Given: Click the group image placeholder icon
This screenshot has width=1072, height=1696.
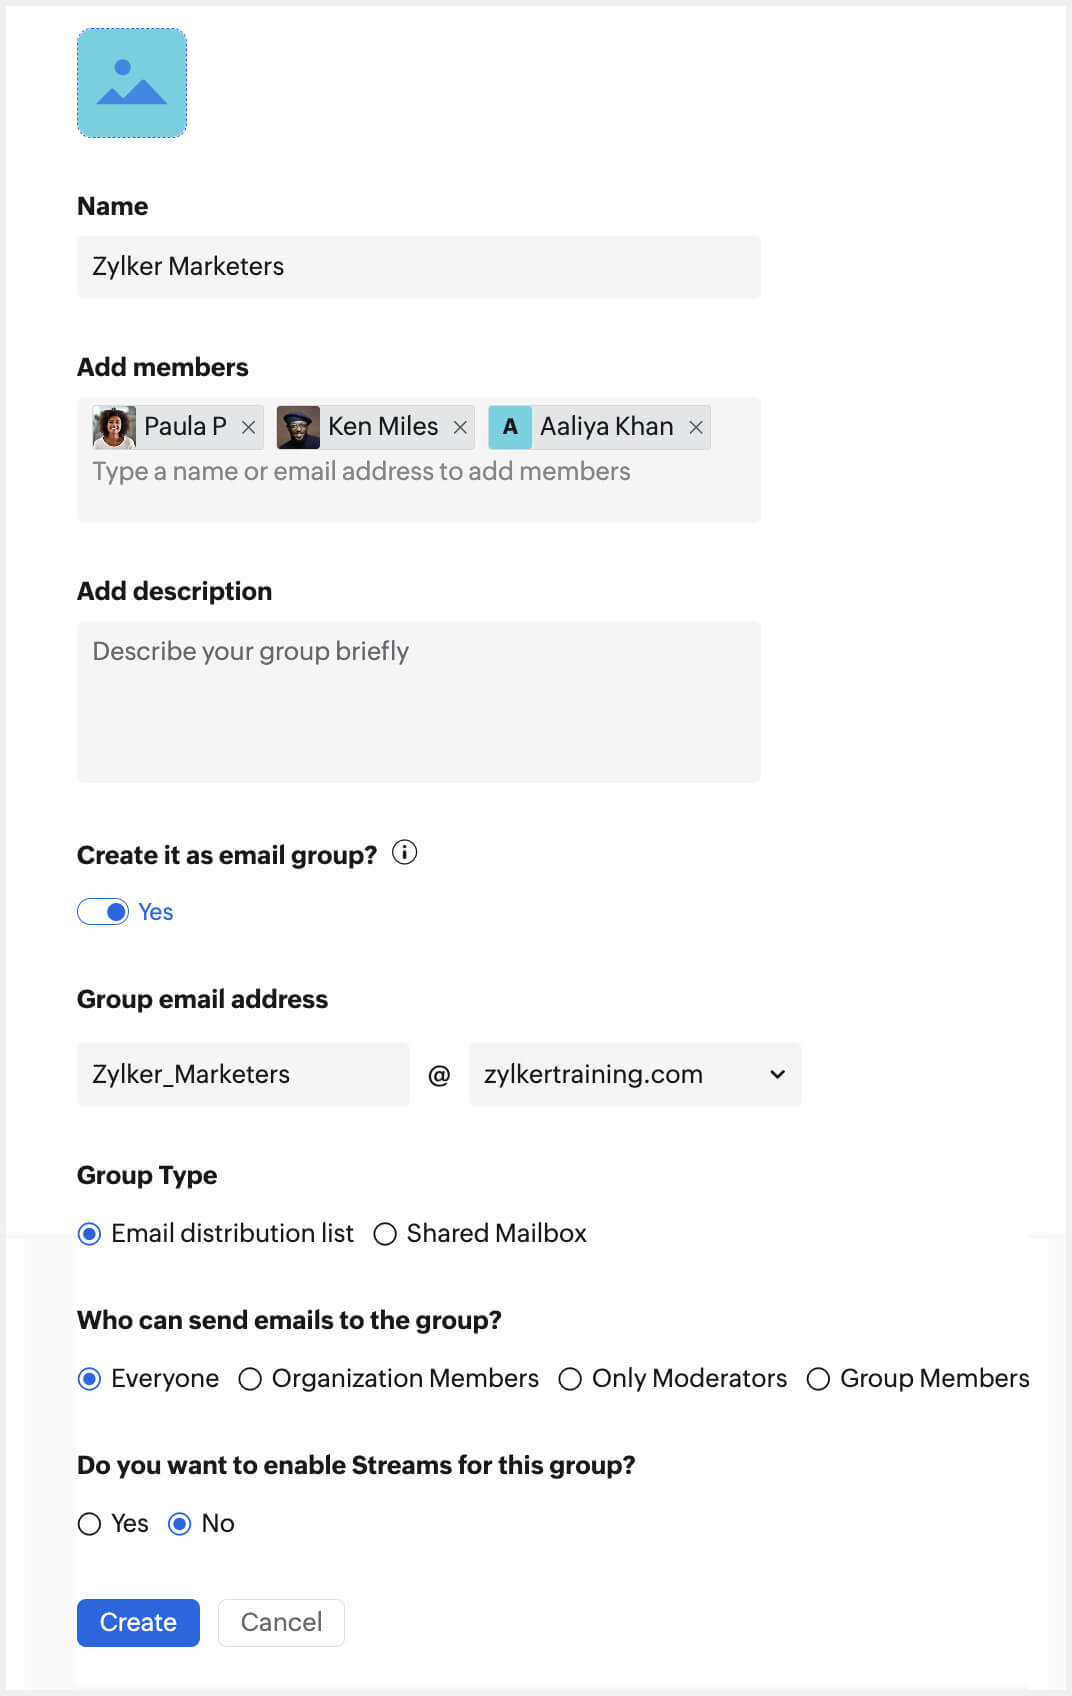Looking at the screenshot, I should click(x=131, y=83).
